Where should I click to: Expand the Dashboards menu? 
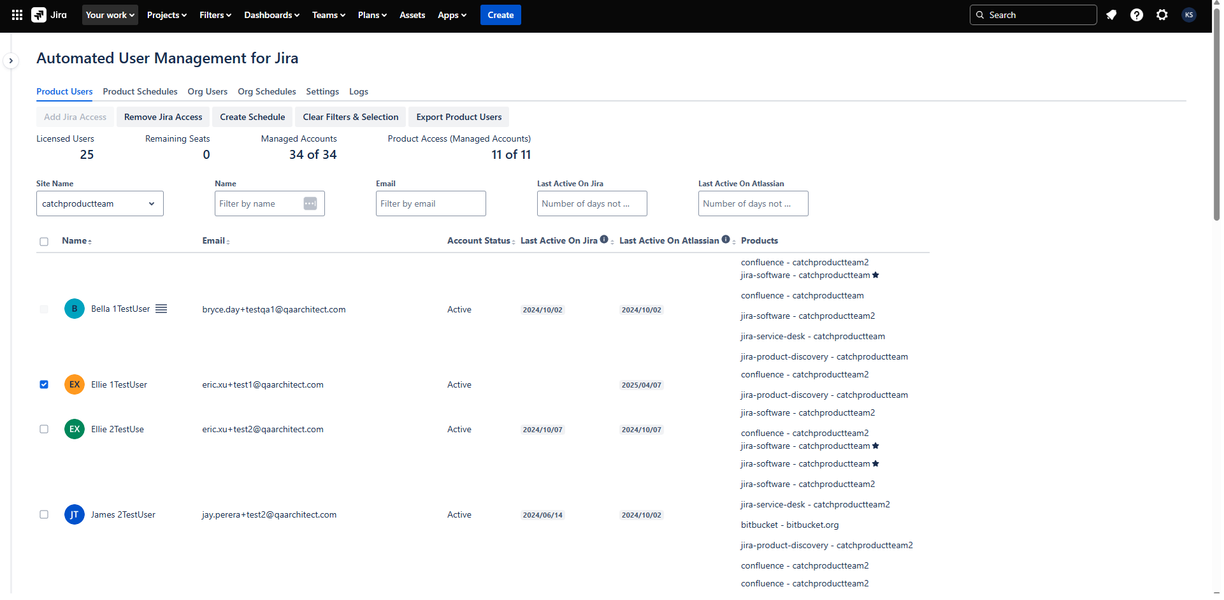(272, 15)
